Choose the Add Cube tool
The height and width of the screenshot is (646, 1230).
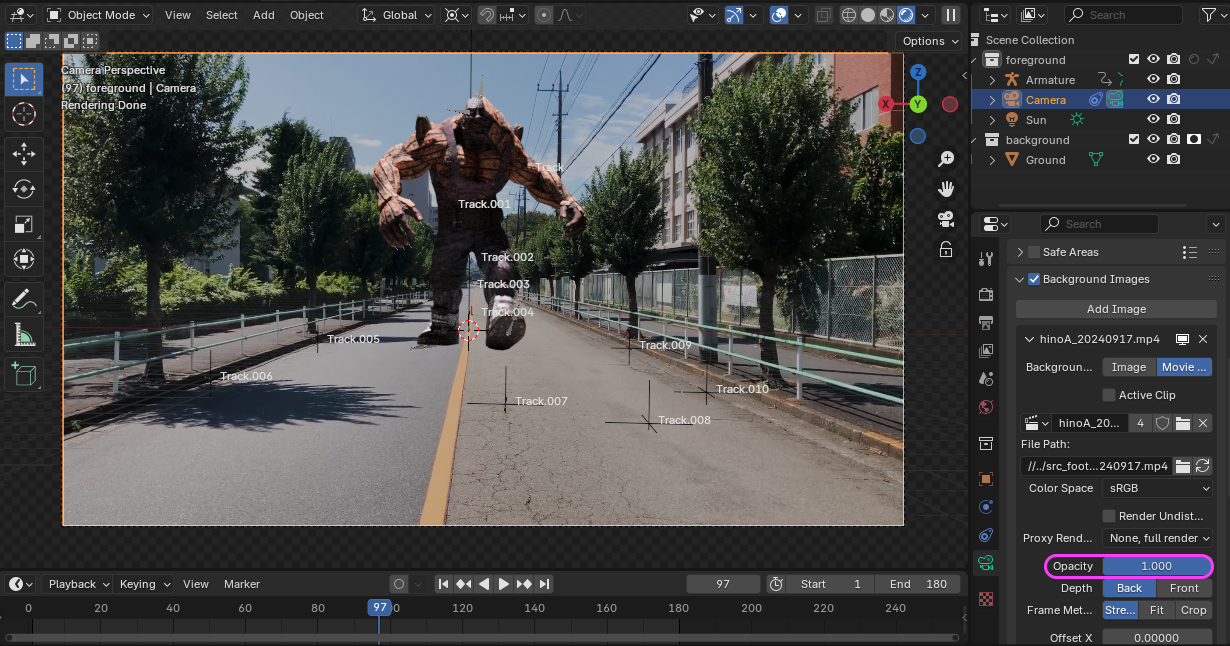(x=24, y=374)
